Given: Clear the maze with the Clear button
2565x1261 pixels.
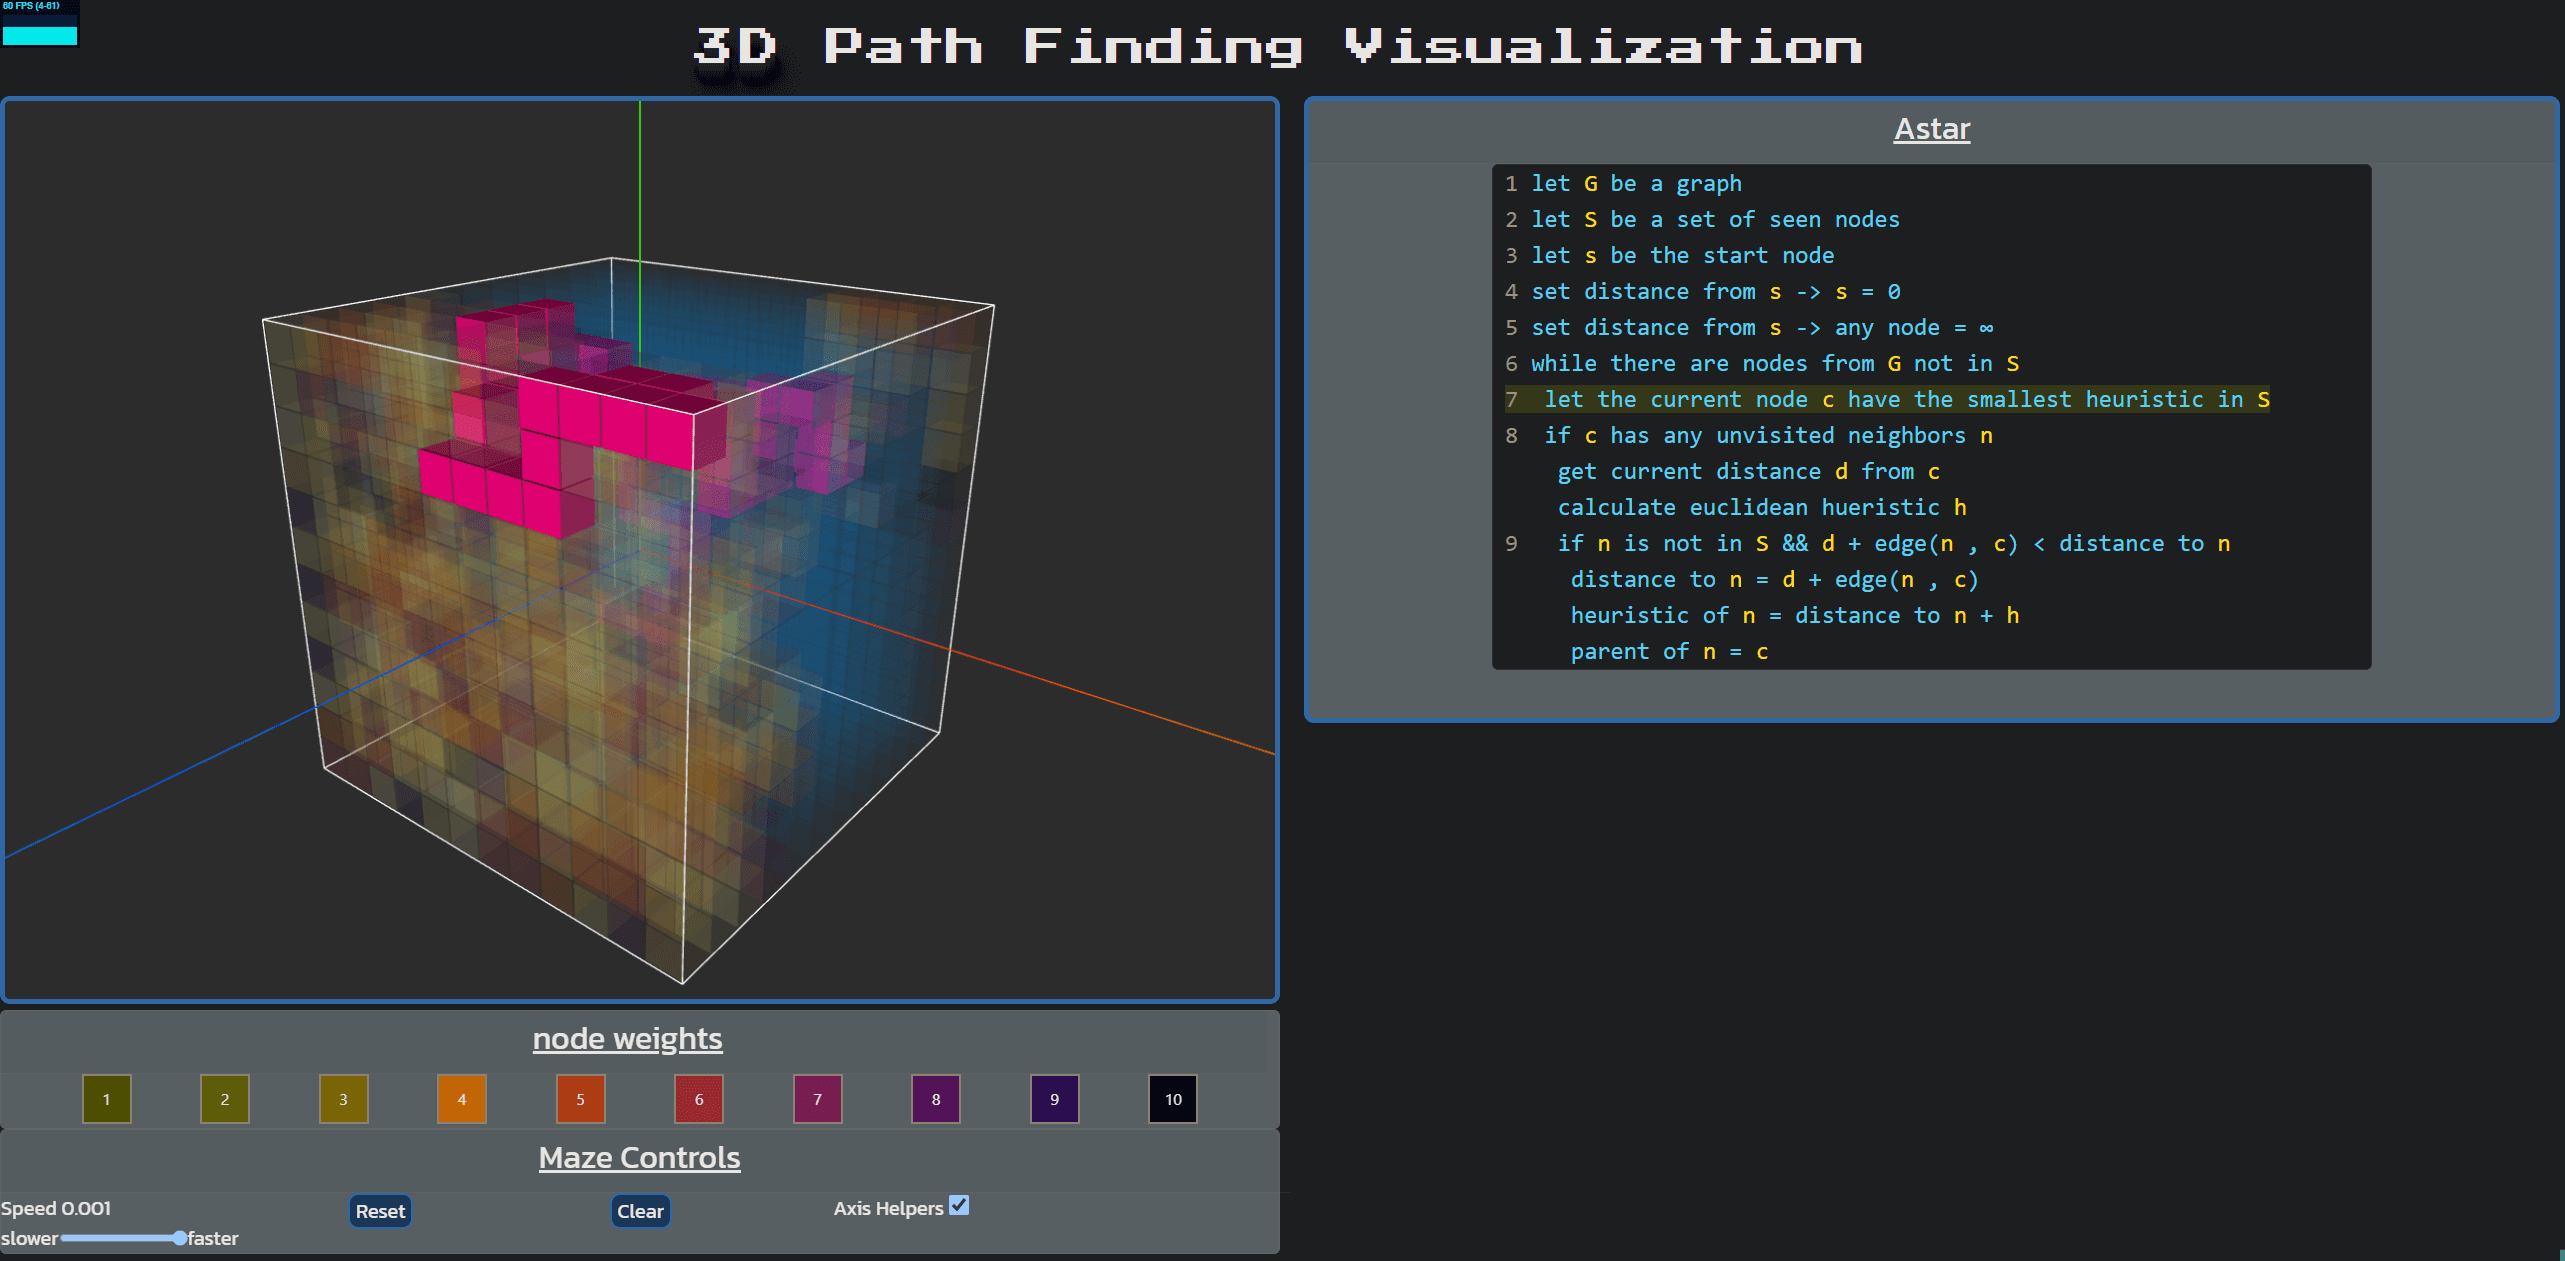Looking at the screenshot, I should coord(639,1211).
